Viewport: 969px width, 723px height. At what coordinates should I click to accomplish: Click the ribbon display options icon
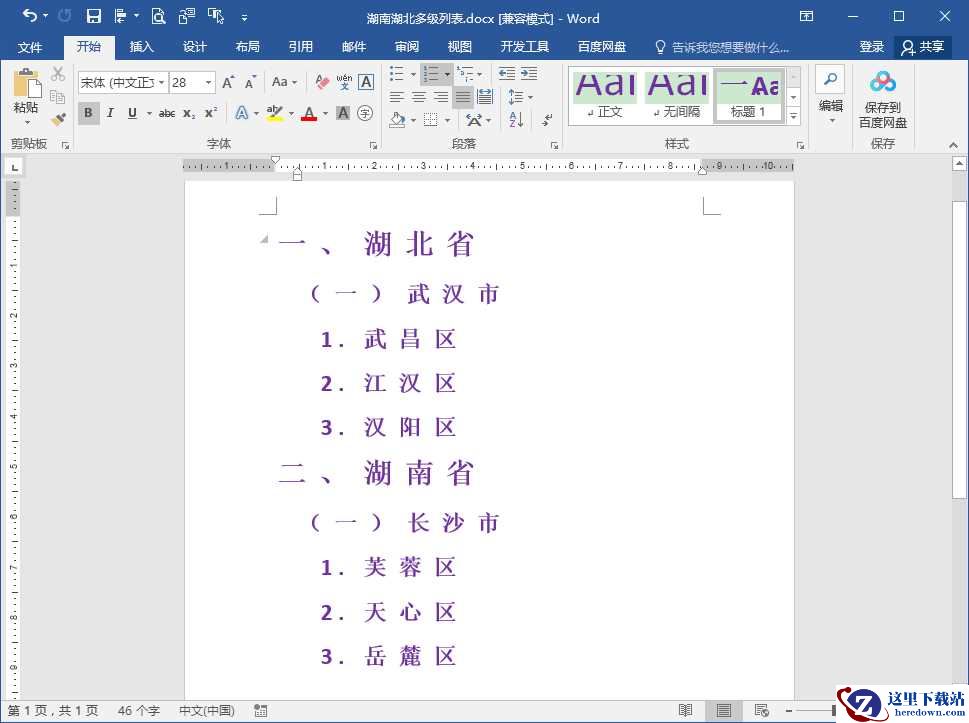coord(806,16)
